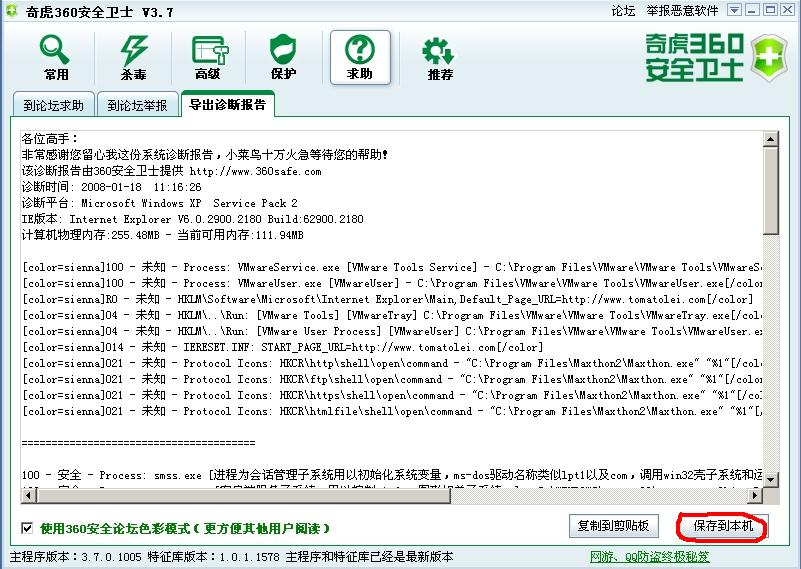Select the 杀毒 lightning bolt icon
Image resolution: width=801 pixels, height=569 pixels.
pyautogui.click(x=134, y=58)
